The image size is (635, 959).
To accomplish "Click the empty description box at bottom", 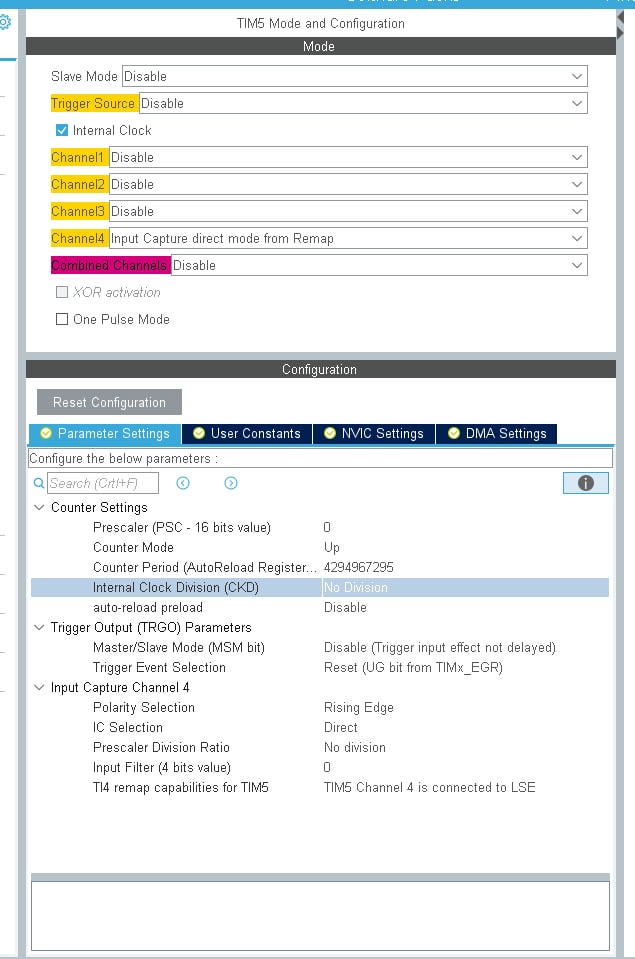I will 320,916.
